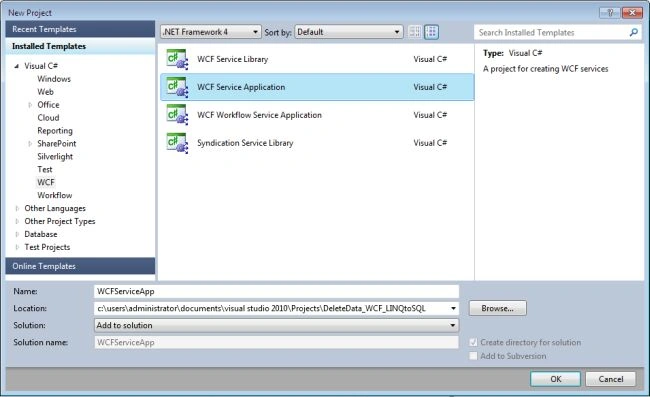650x397 pixels.
Task: Expand the Database tree node
Action: [17, 234]
